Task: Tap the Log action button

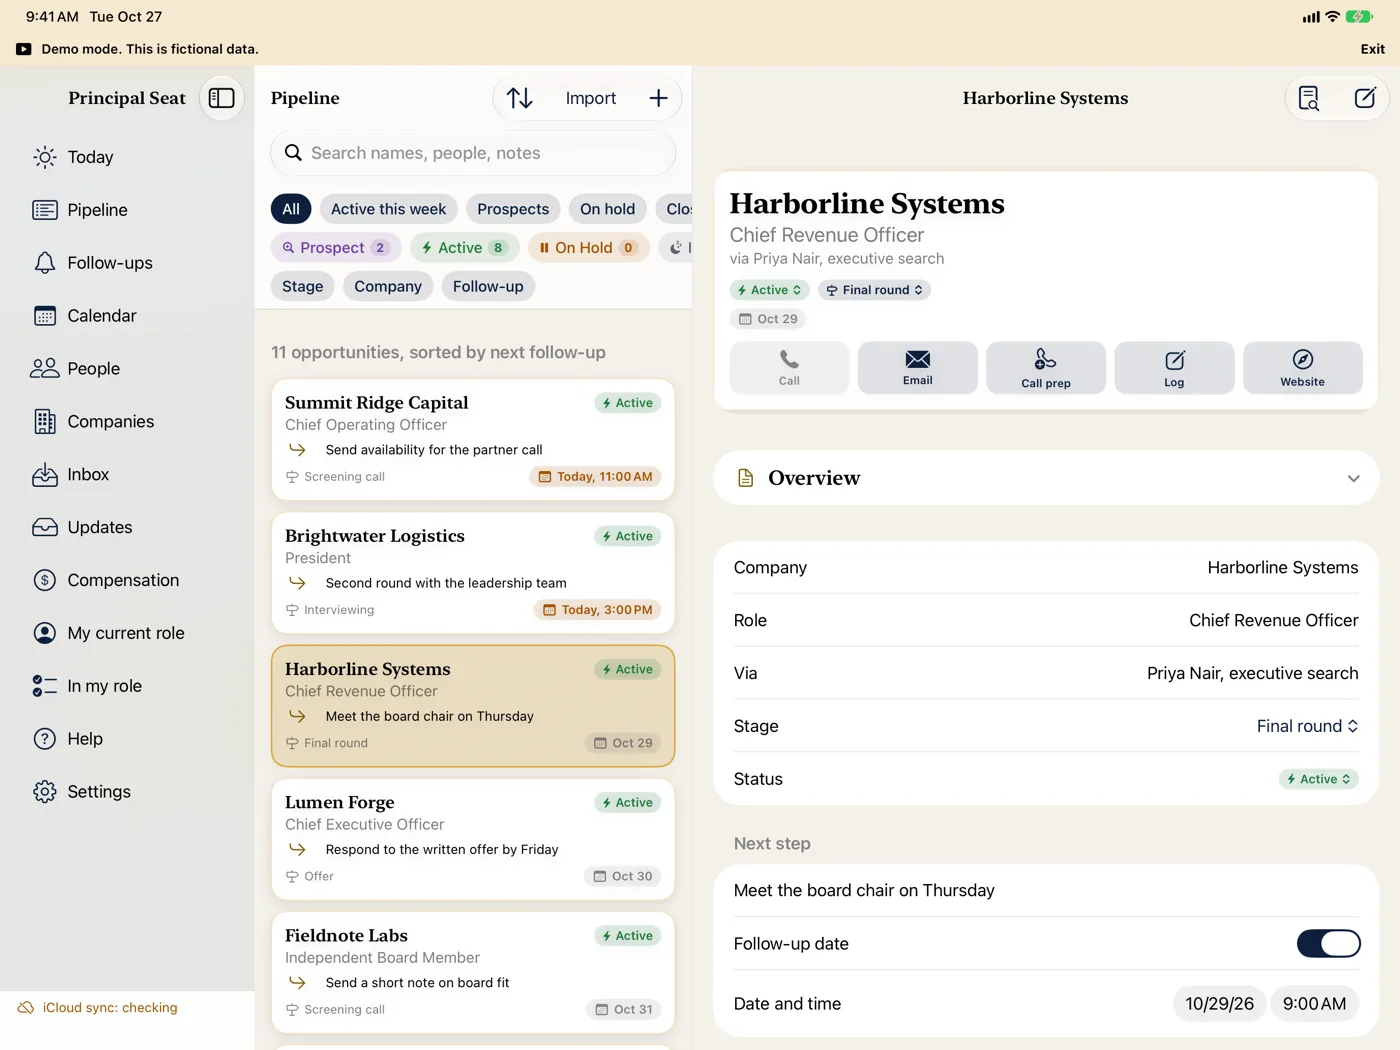Action: coord(1174,368)
